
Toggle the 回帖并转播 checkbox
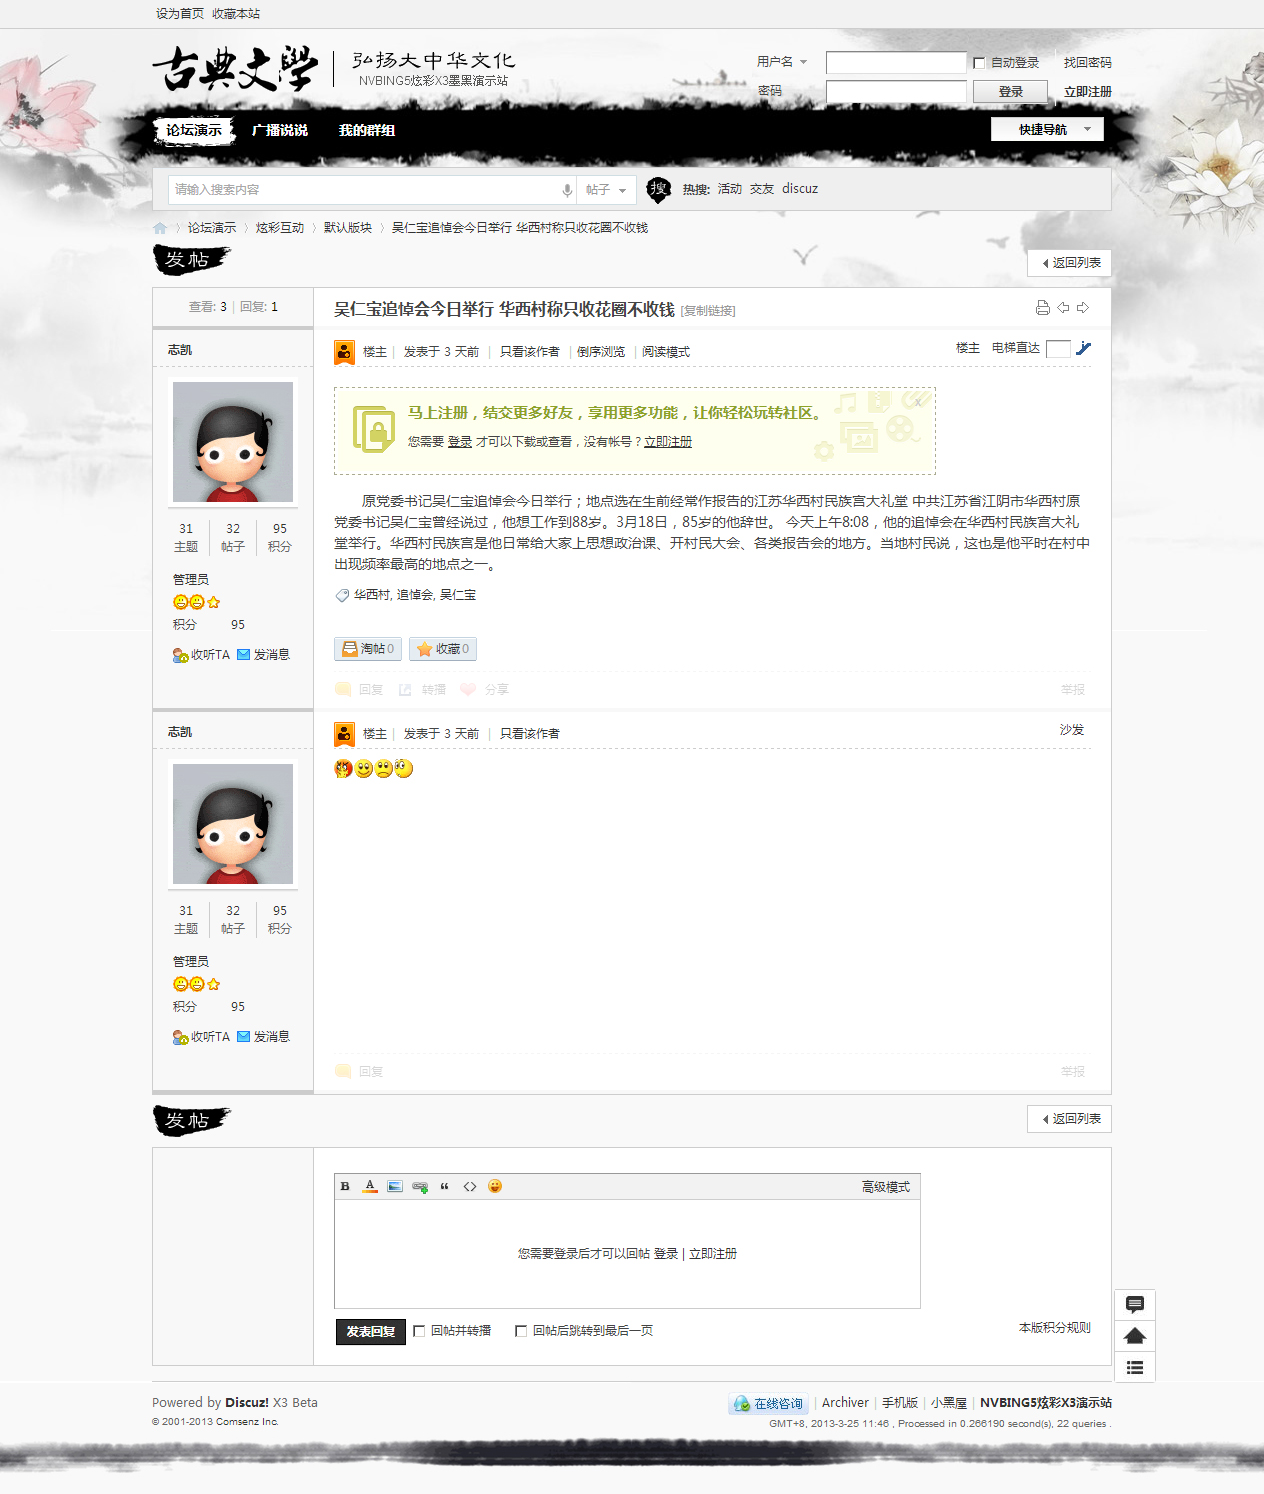tap(420, 1331)
